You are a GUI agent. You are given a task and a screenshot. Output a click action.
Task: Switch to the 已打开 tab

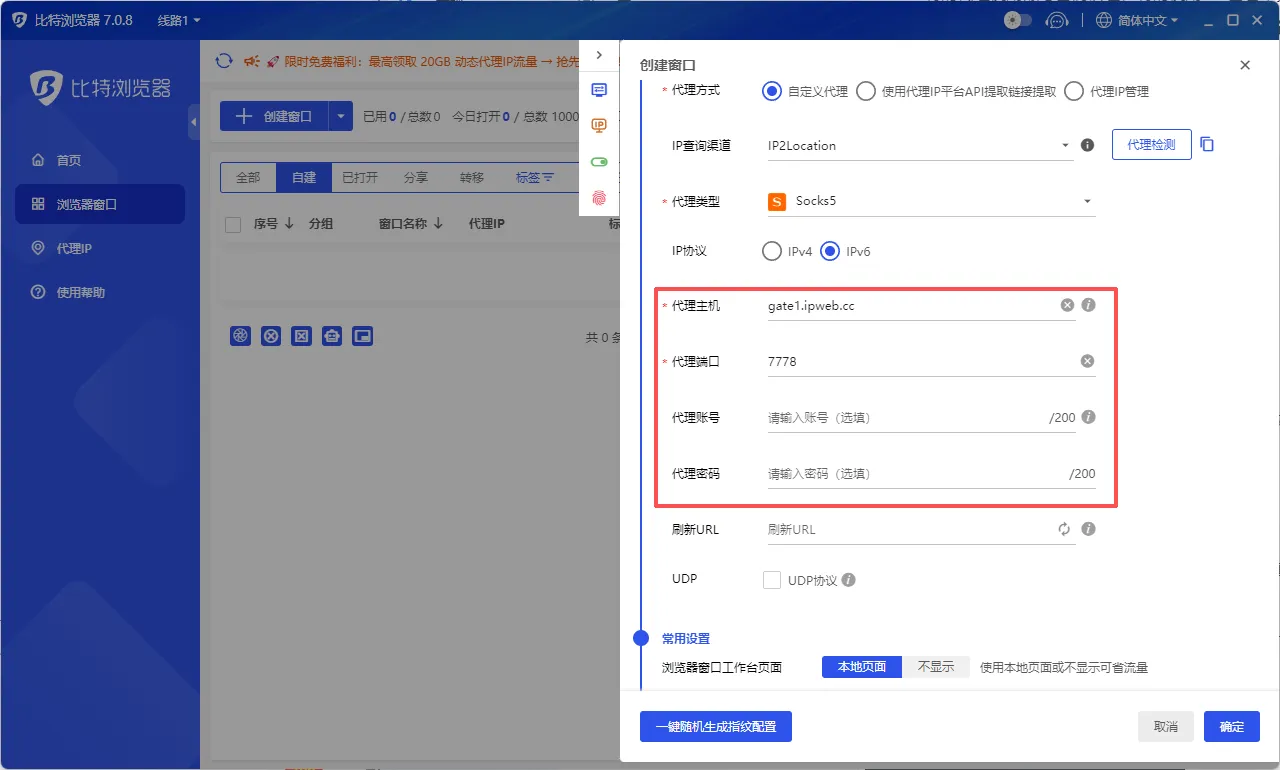coord(360,177)
